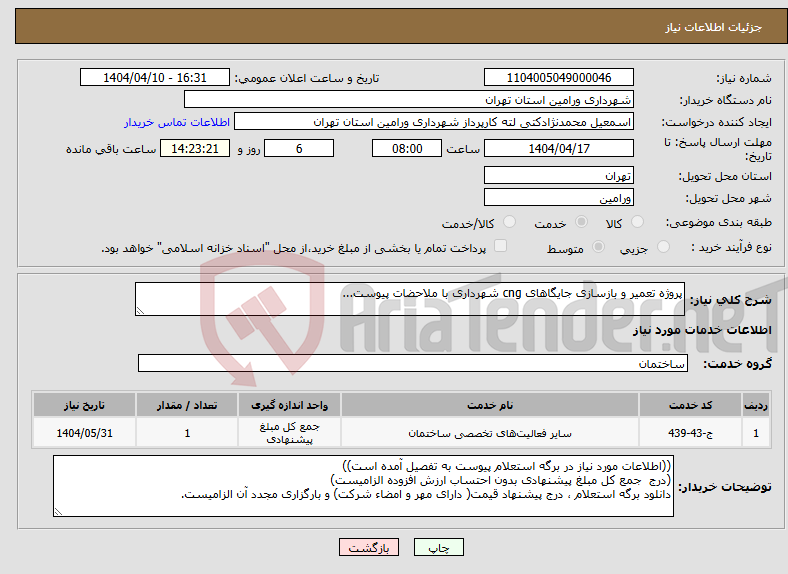Select the کالا/خدمت radio button

[510, 222]
